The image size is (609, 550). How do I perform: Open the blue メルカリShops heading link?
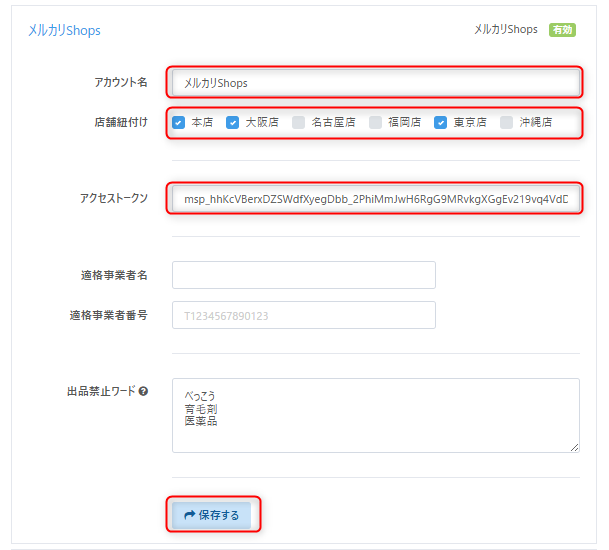pos(64,30)
